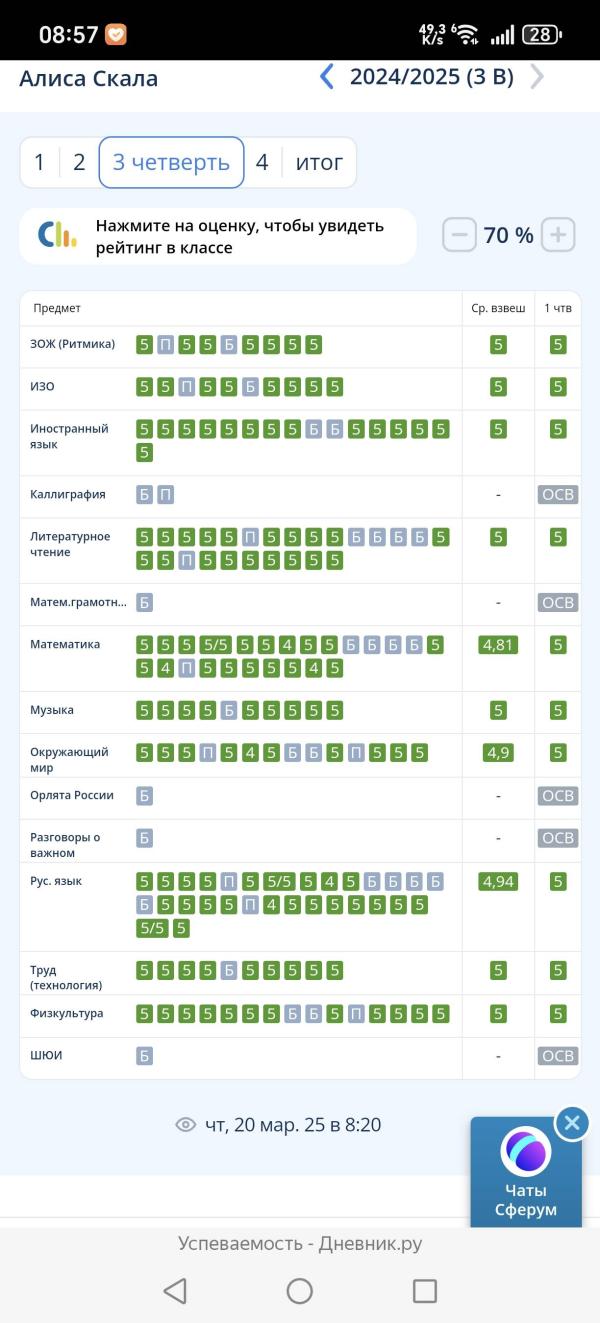Tap the 4,94 average for Рус. язык
Image resolution: width=600 pixels, height=1323 pixels.
[498, 882]
